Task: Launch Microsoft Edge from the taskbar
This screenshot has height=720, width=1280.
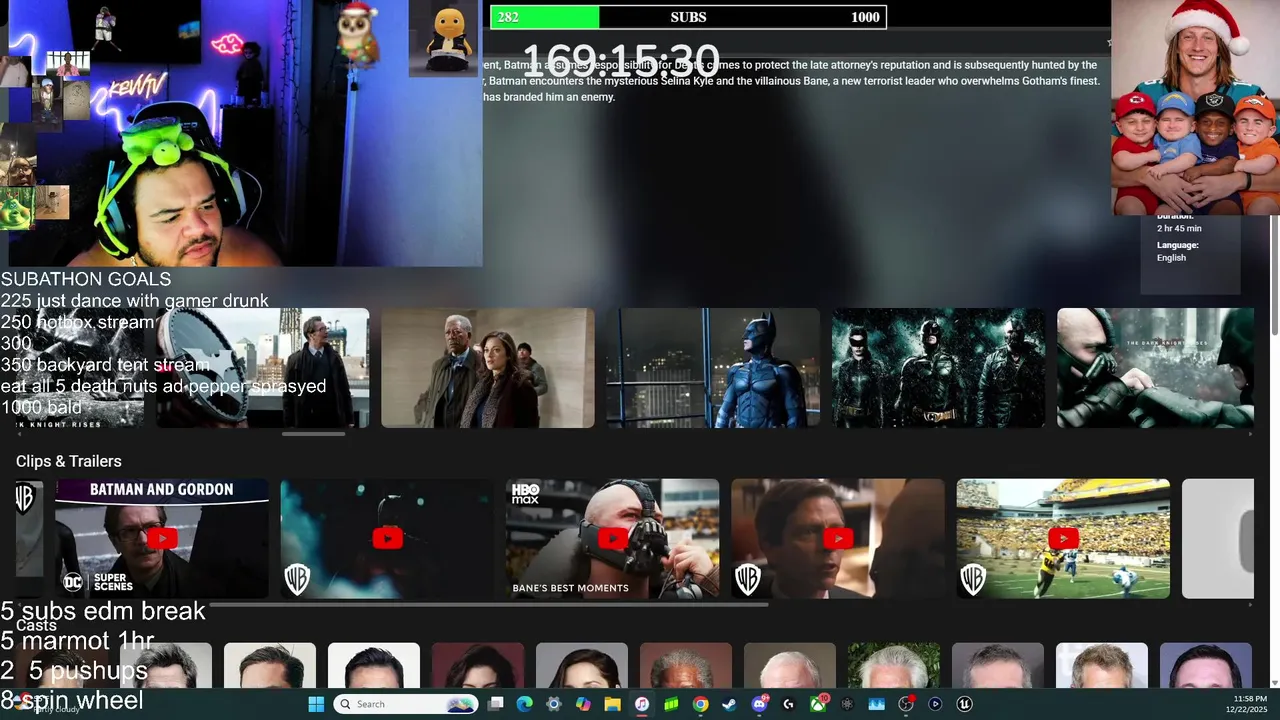Action: coord(524,704)
